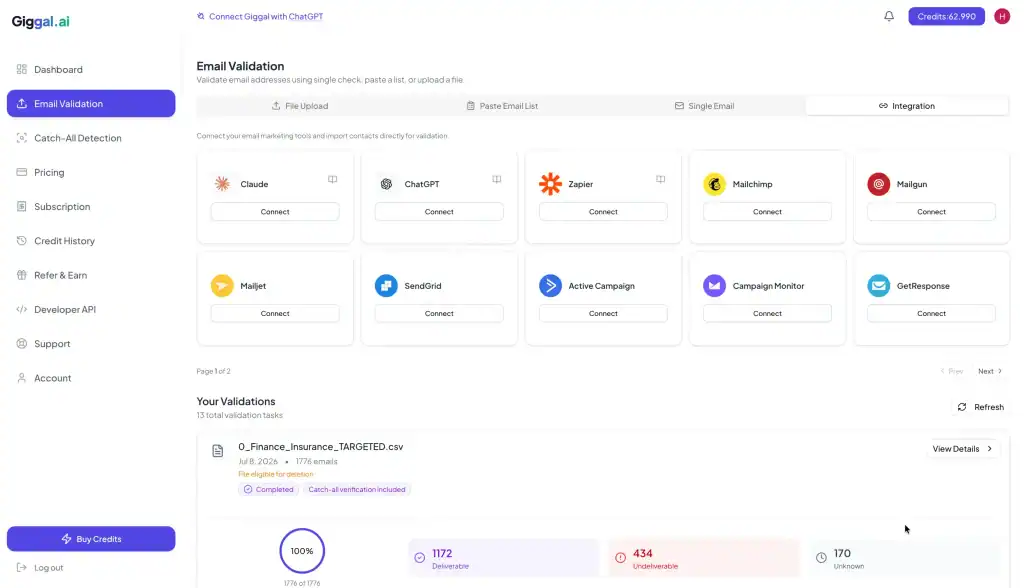The height and width of the screenshot is (588, 1024).
Task: Click the Claude logo icon
Action: coord(222,184)
